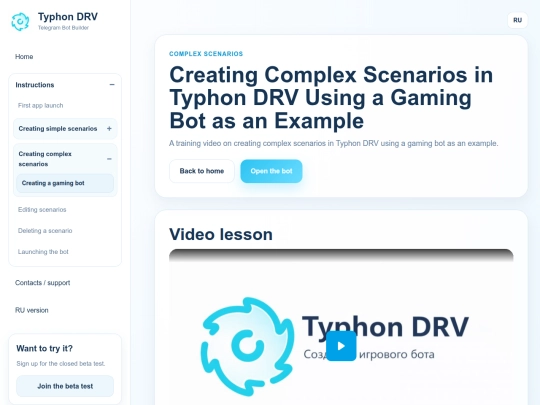540x405 pixels.
Task: Play the video lesson
Action: (x=341, y=346)
